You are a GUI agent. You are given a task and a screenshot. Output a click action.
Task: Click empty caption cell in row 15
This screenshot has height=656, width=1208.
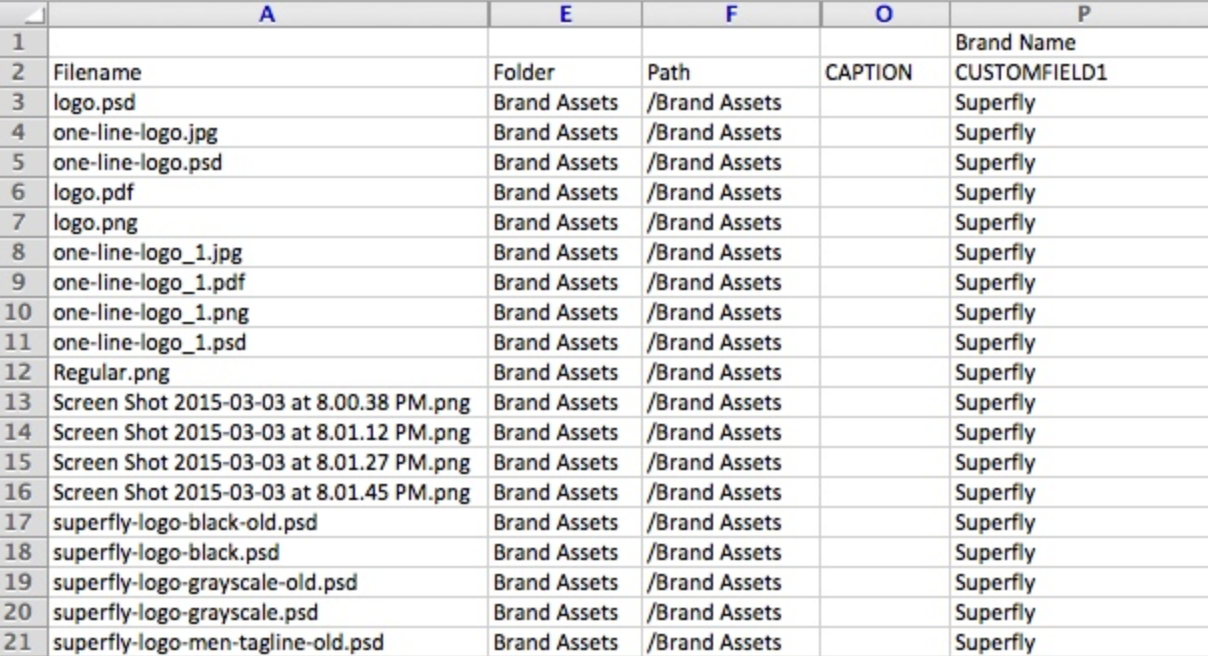click(x=885, y=462)
